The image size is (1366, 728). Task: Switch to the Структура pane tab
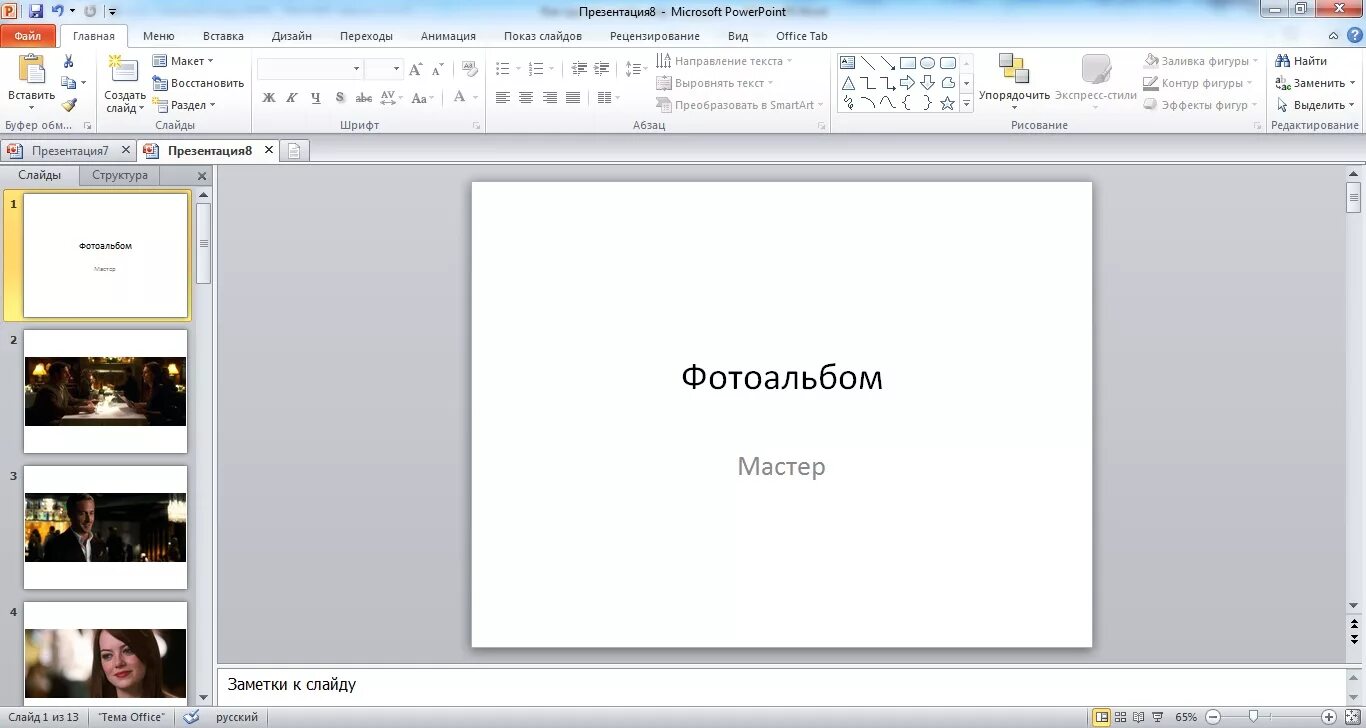point(120,175)
